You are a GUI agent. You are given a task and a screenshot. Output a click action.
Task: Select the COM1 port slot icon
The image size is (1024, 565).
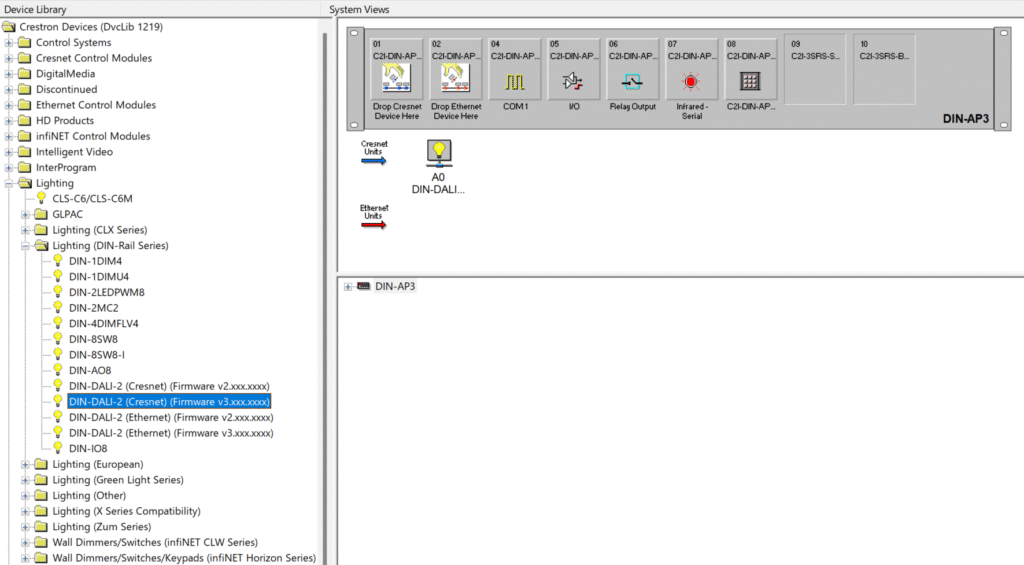coord(515,82)
